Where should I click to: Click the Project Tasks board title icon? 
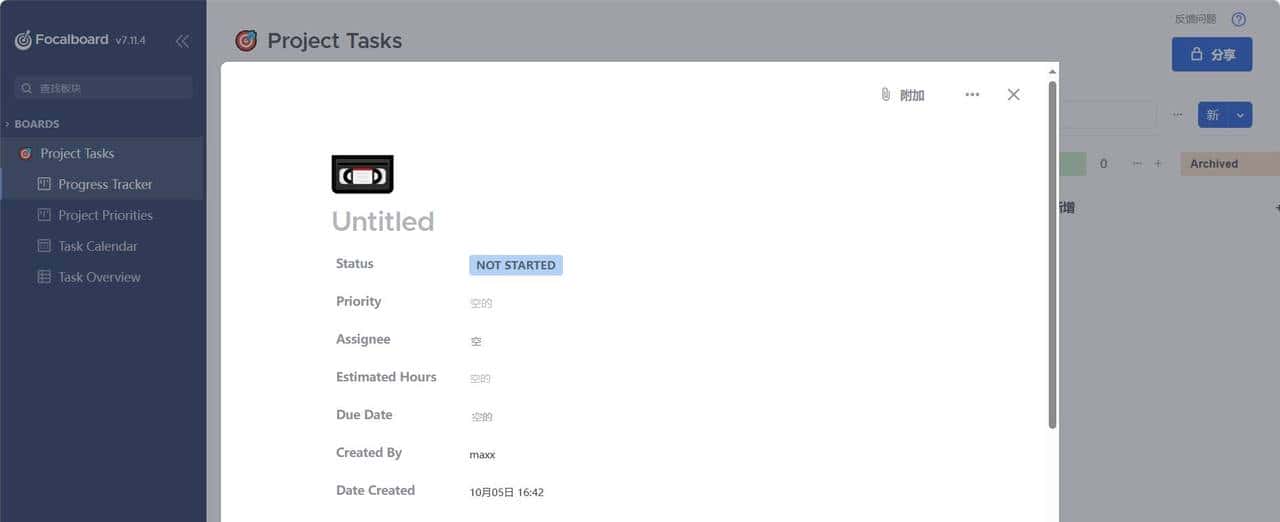coord(246,41)
